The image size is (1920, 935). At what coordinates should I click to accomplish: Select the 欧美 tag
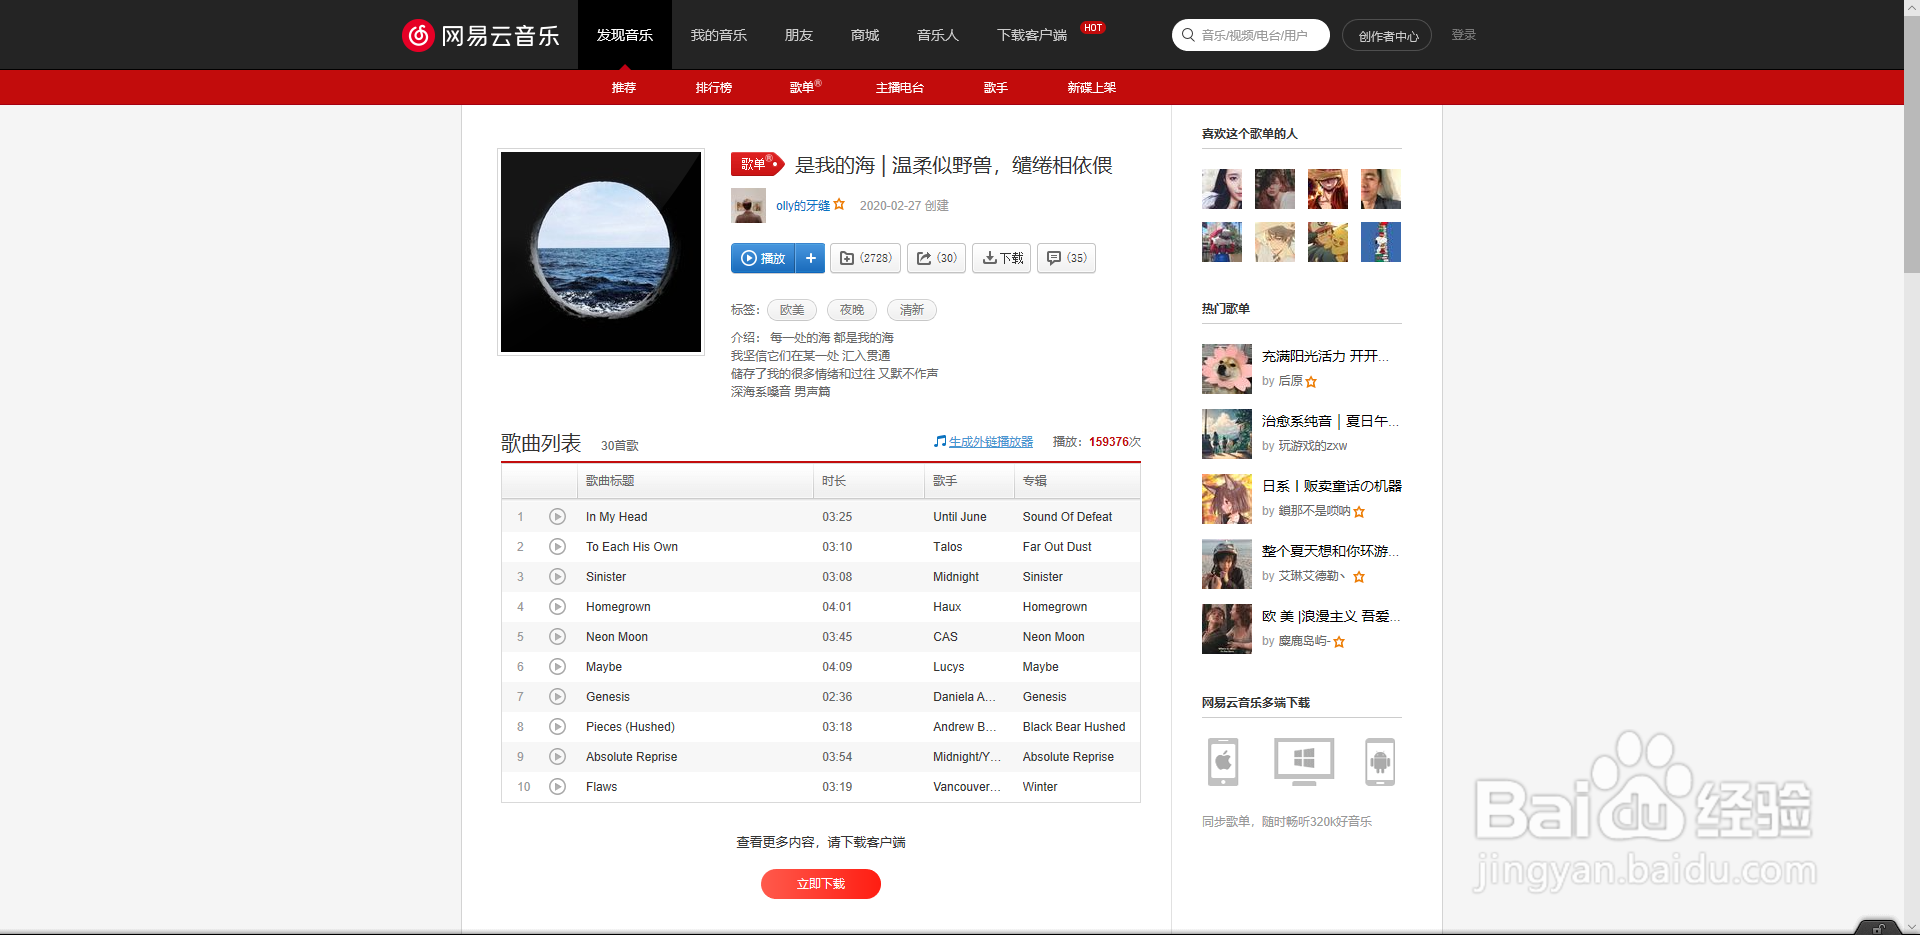pyautogui.click(x=792, y=310)
